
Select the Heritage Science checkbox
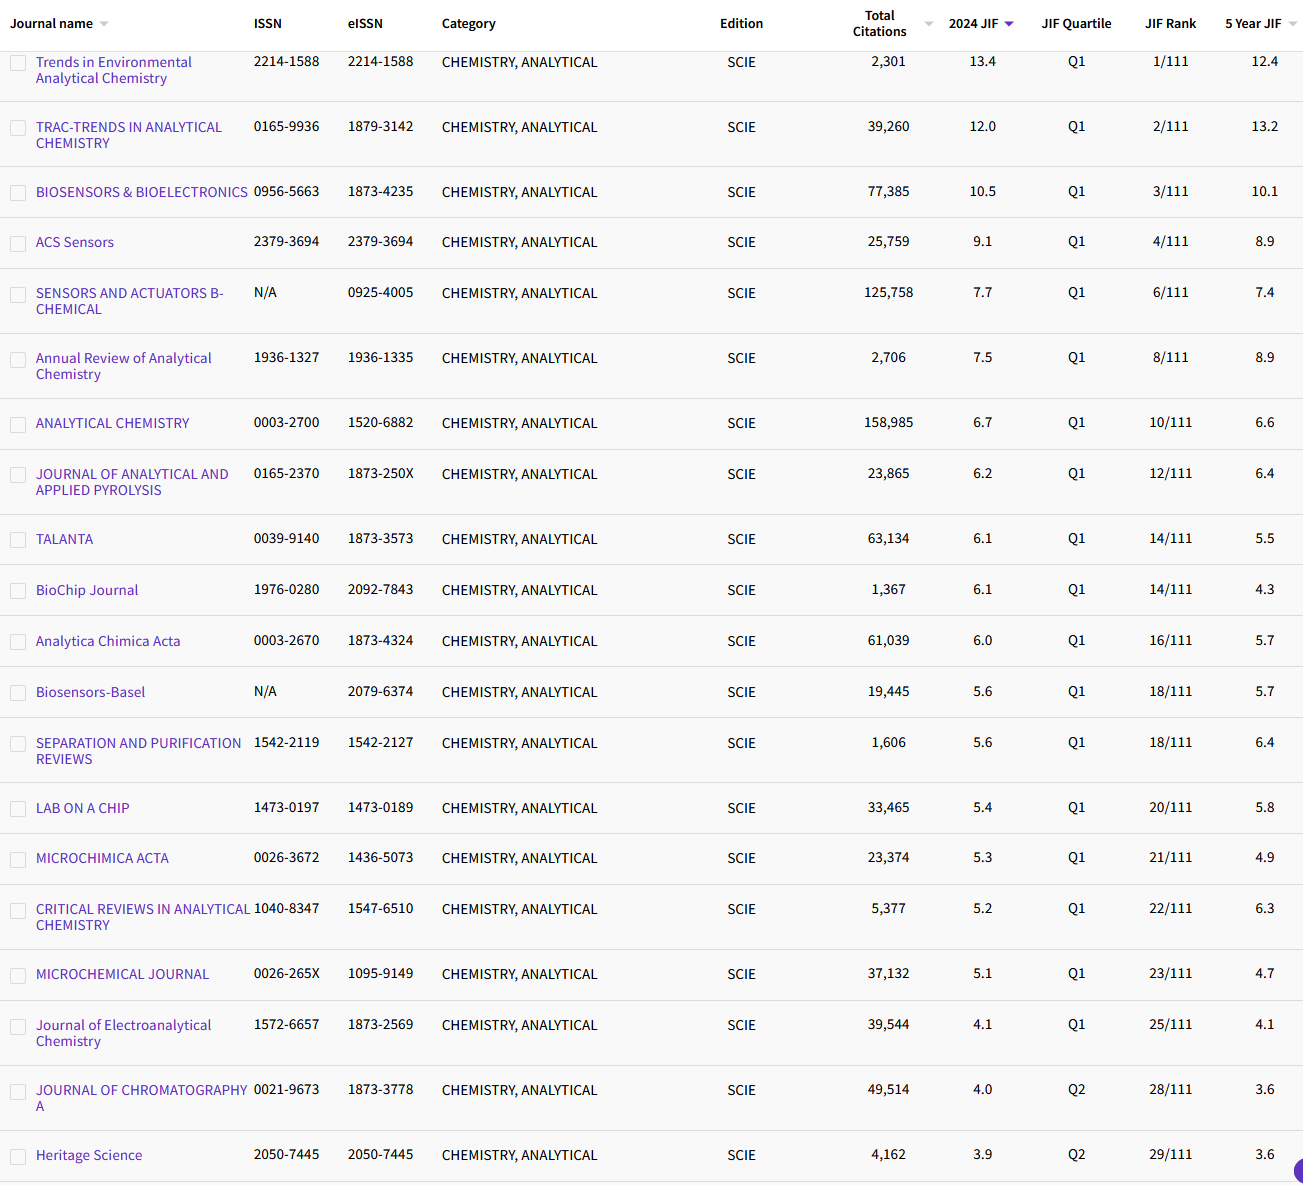18,1156
